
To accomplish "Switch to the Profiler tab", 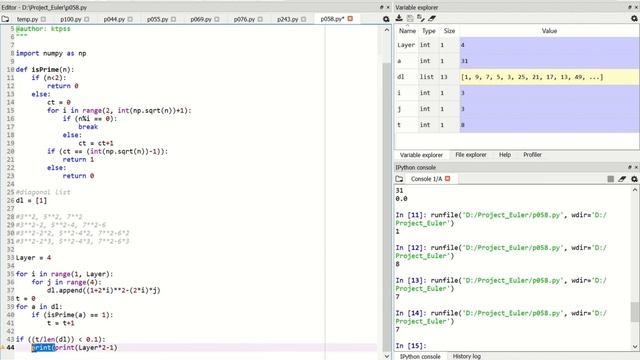I will pos(532,155).
